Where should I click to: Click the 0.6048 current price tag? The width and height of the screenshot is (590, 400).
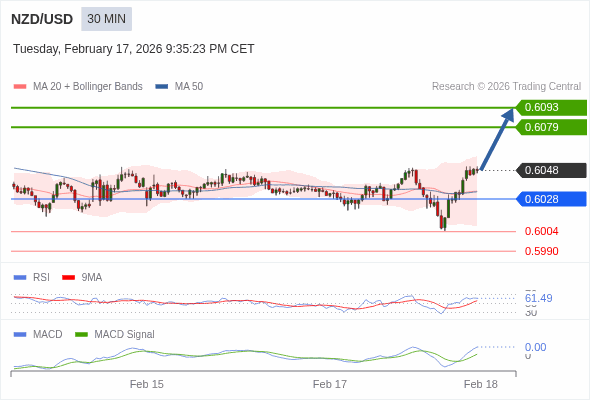551,170
